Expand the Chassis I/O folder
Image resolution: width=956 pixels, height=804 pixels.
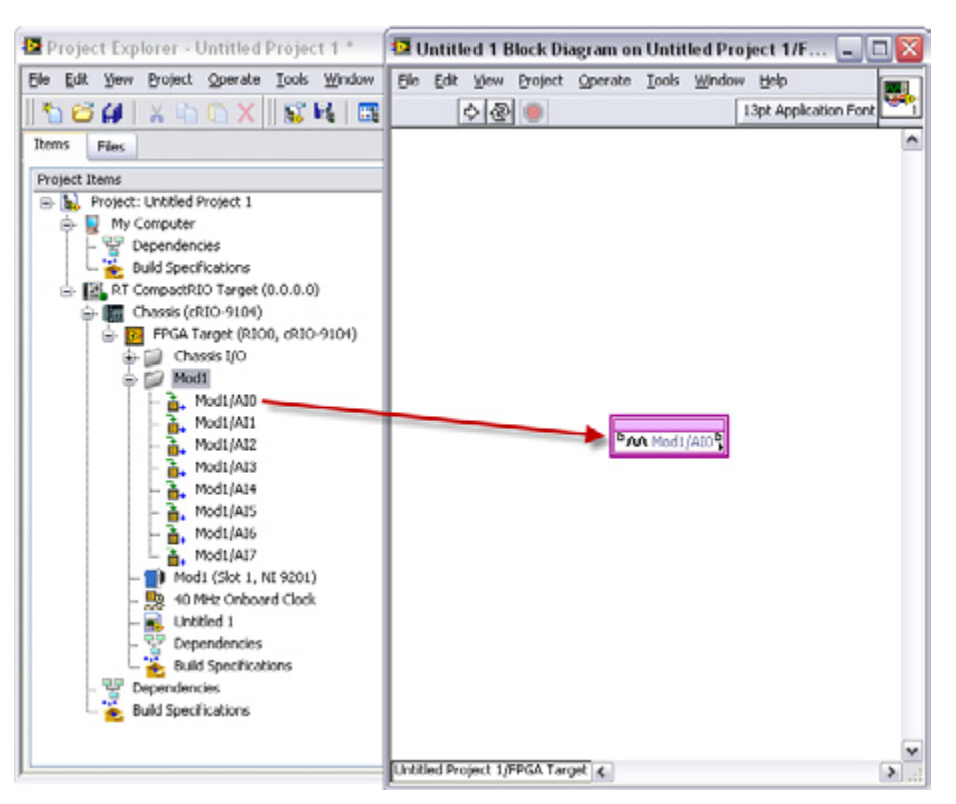[129, 357]
